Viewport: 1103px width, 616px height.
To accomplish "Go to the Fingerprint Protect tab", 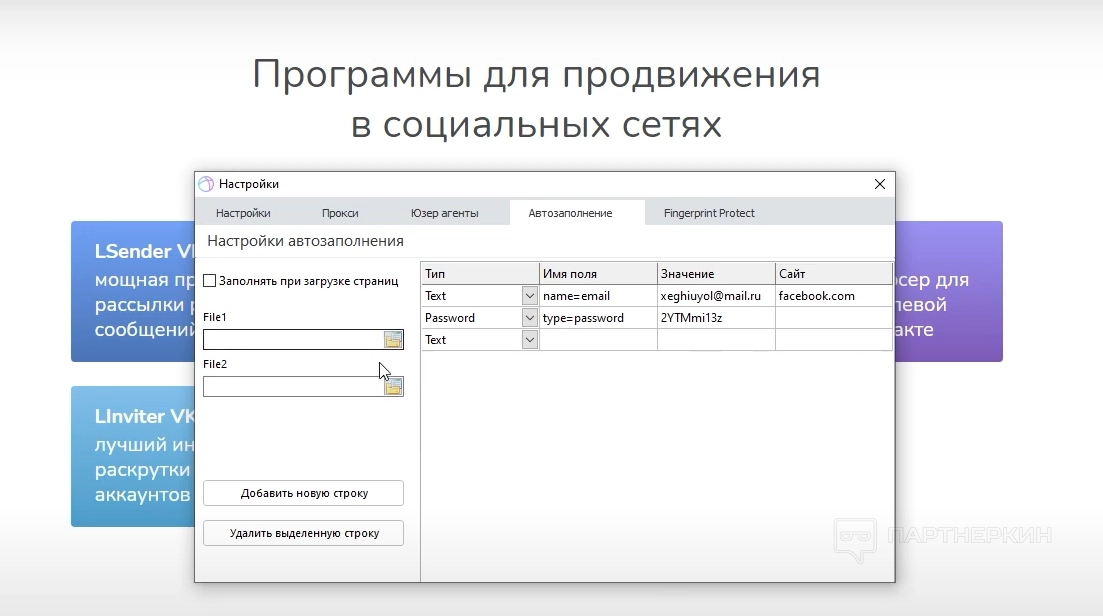I will (709, 213).
